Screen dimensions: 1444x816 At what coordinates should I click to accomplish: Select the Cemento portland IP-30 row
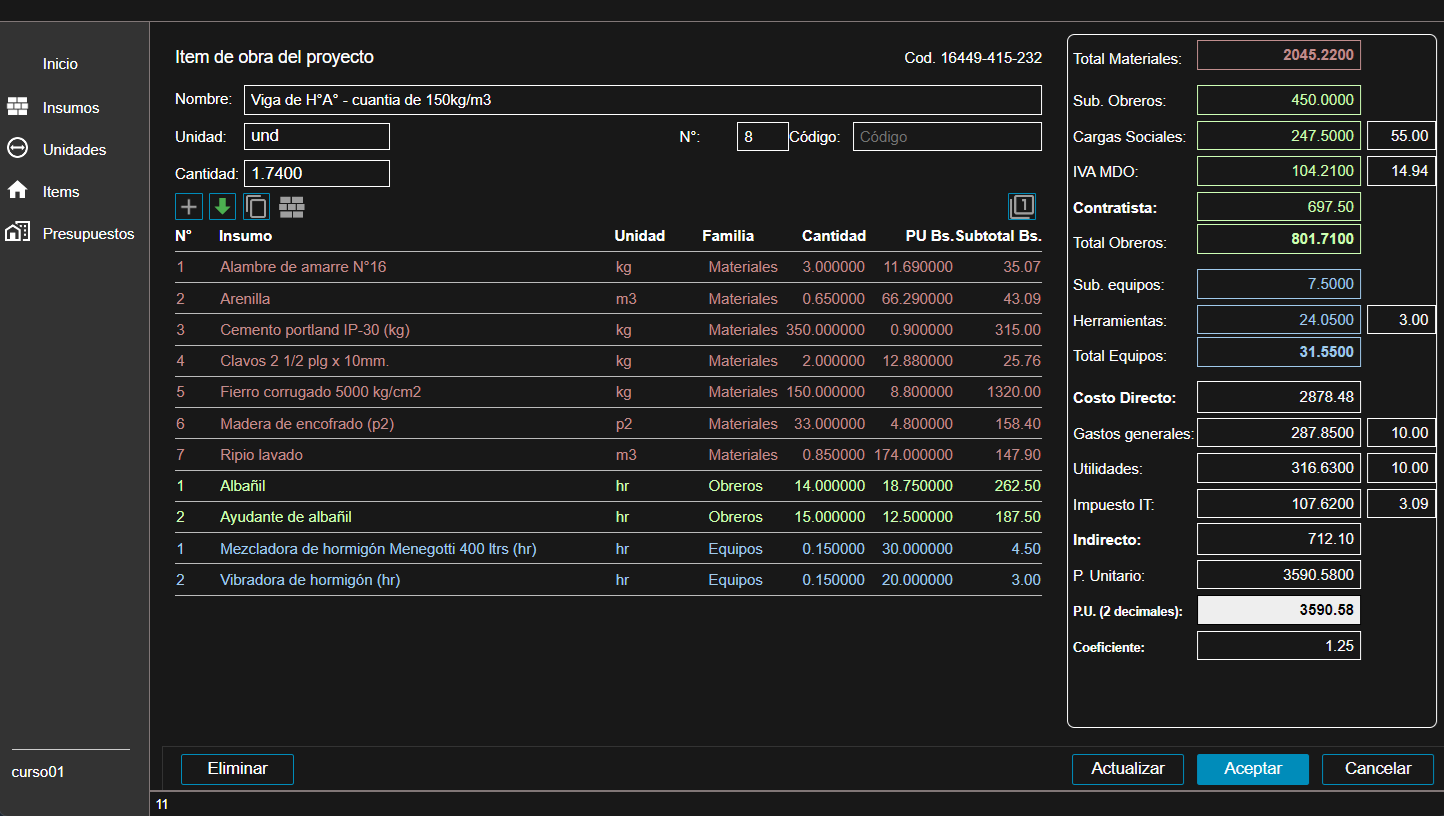[x=314, y=330]
